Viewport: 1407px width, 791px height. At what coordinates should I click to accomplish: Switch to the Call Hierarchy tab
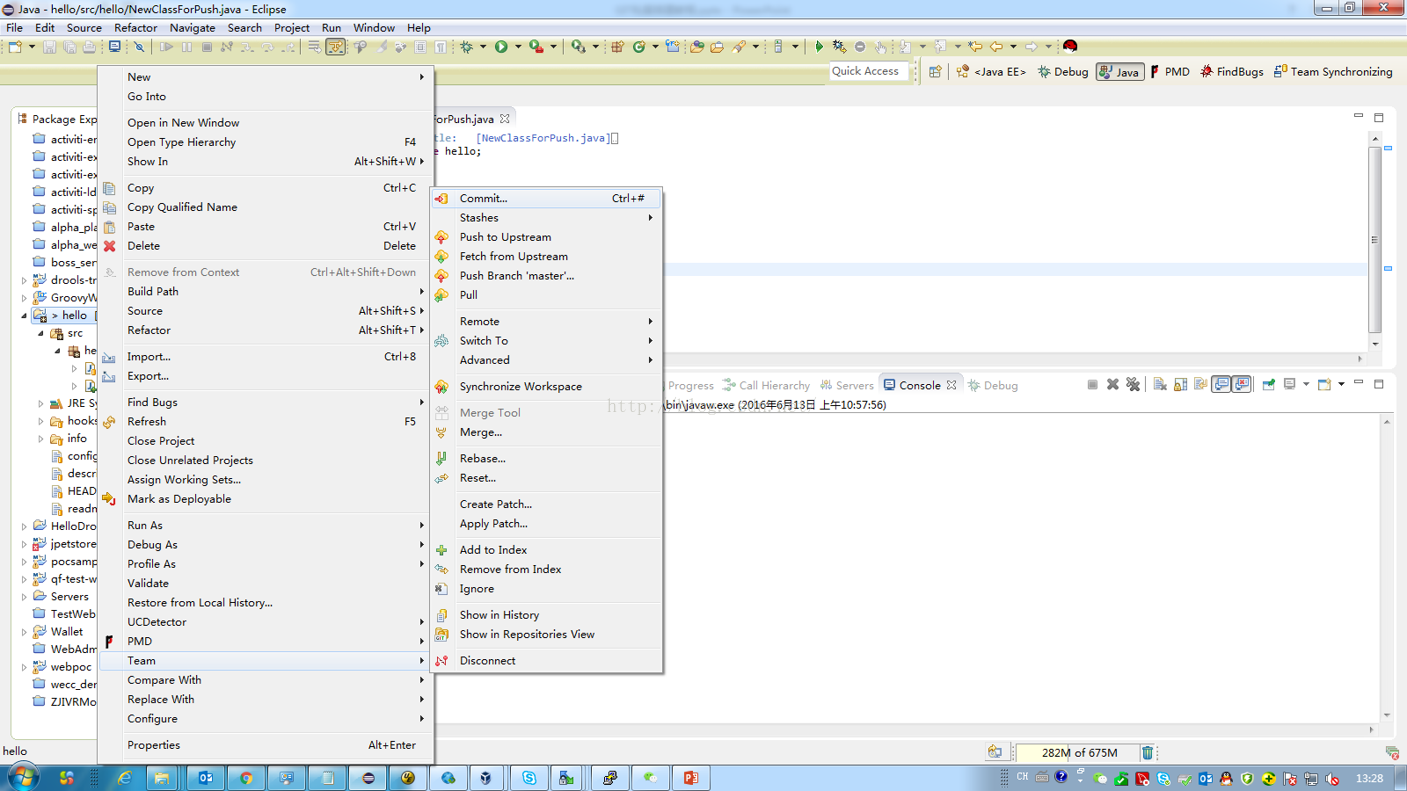(x=766, y=385)
